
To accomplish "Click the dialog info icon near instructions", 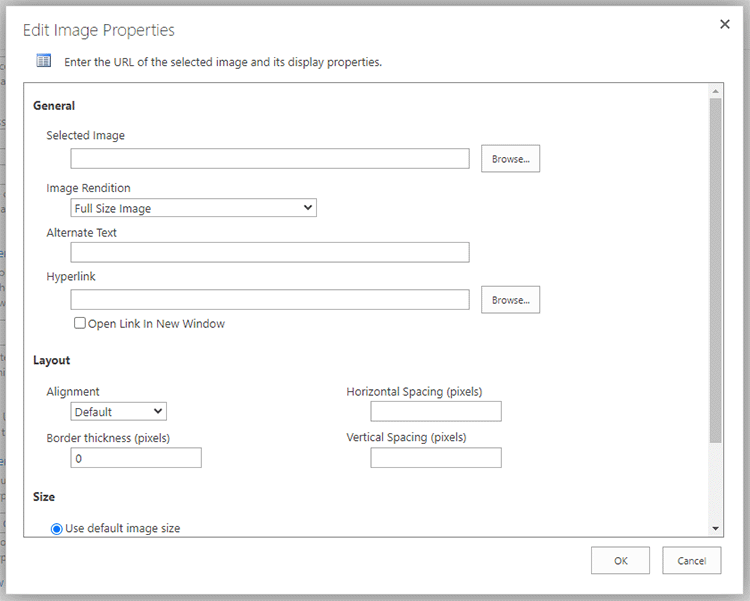I will (44, 61).
